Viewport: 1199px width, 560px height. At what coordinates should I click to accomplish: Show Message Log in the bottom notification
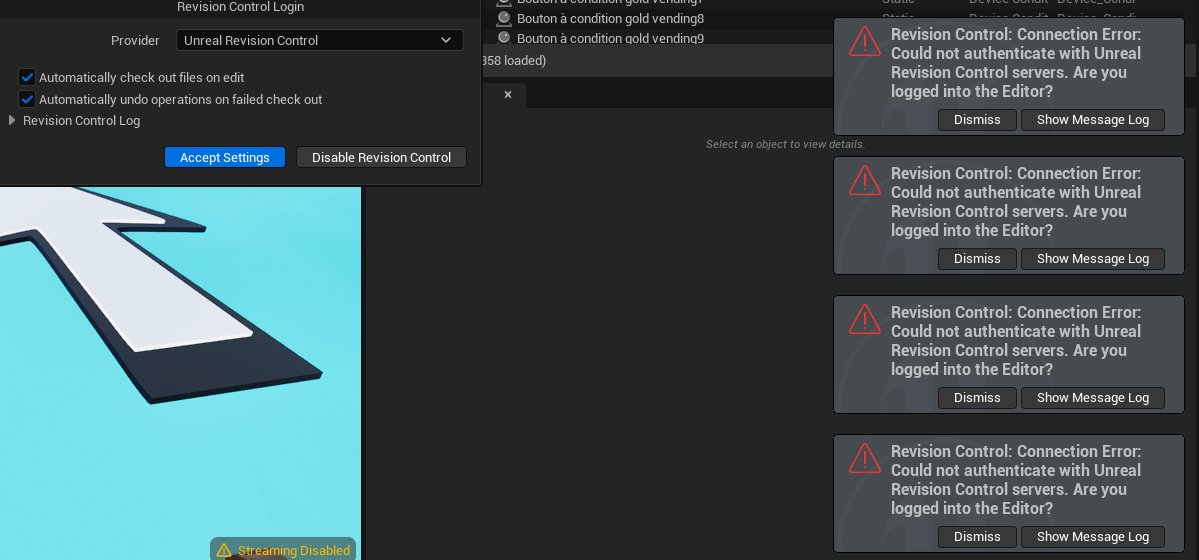point(1093,537)
